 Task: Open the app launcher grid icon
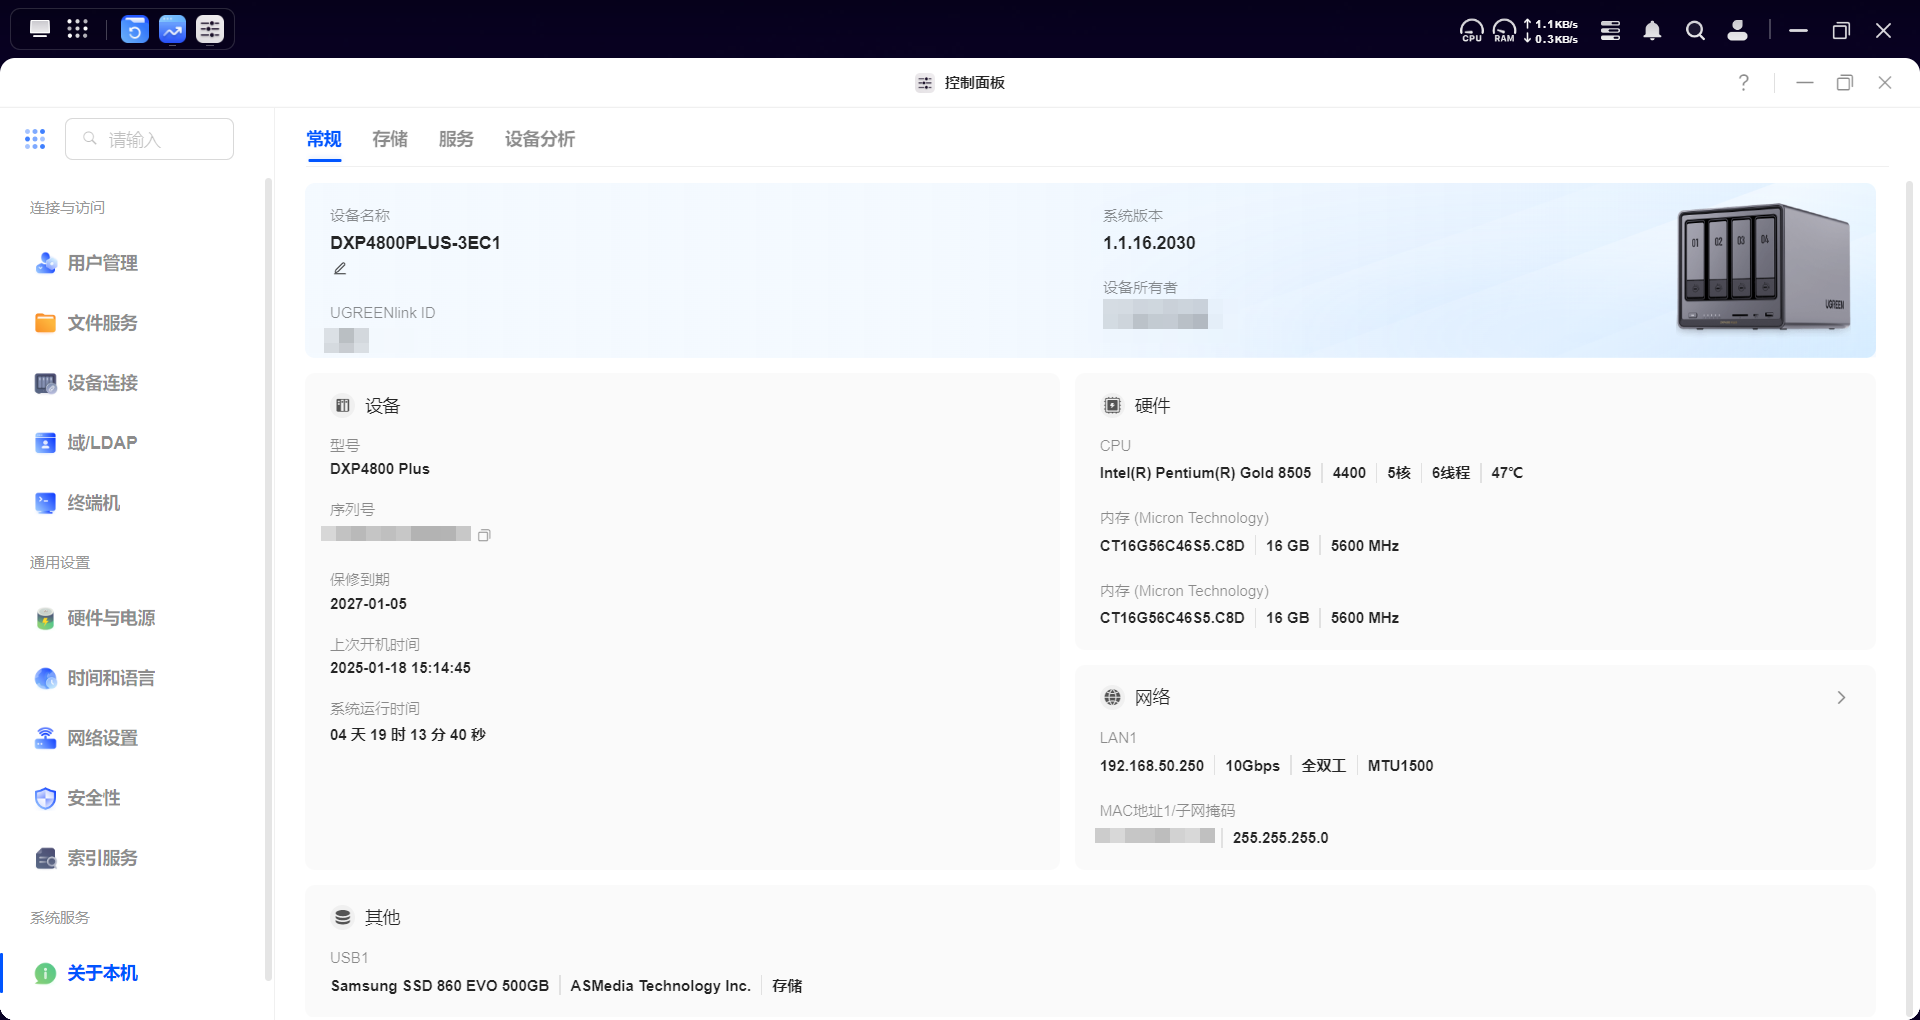click(77, 29)
